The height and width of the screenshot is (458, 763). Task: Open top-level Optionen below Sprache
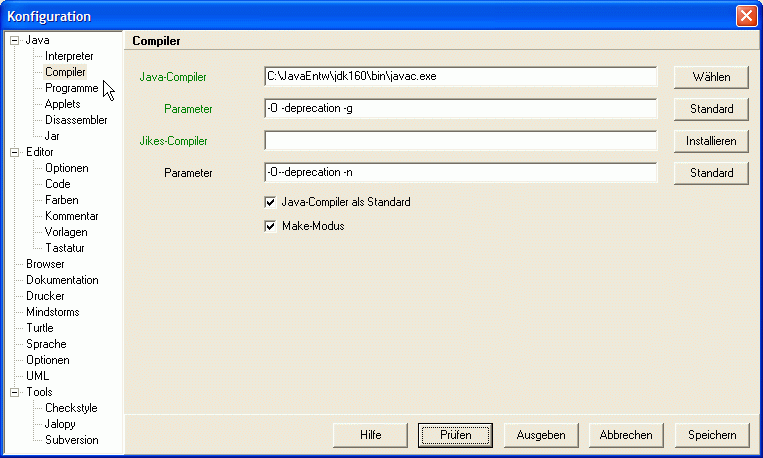tap(48, 360)
